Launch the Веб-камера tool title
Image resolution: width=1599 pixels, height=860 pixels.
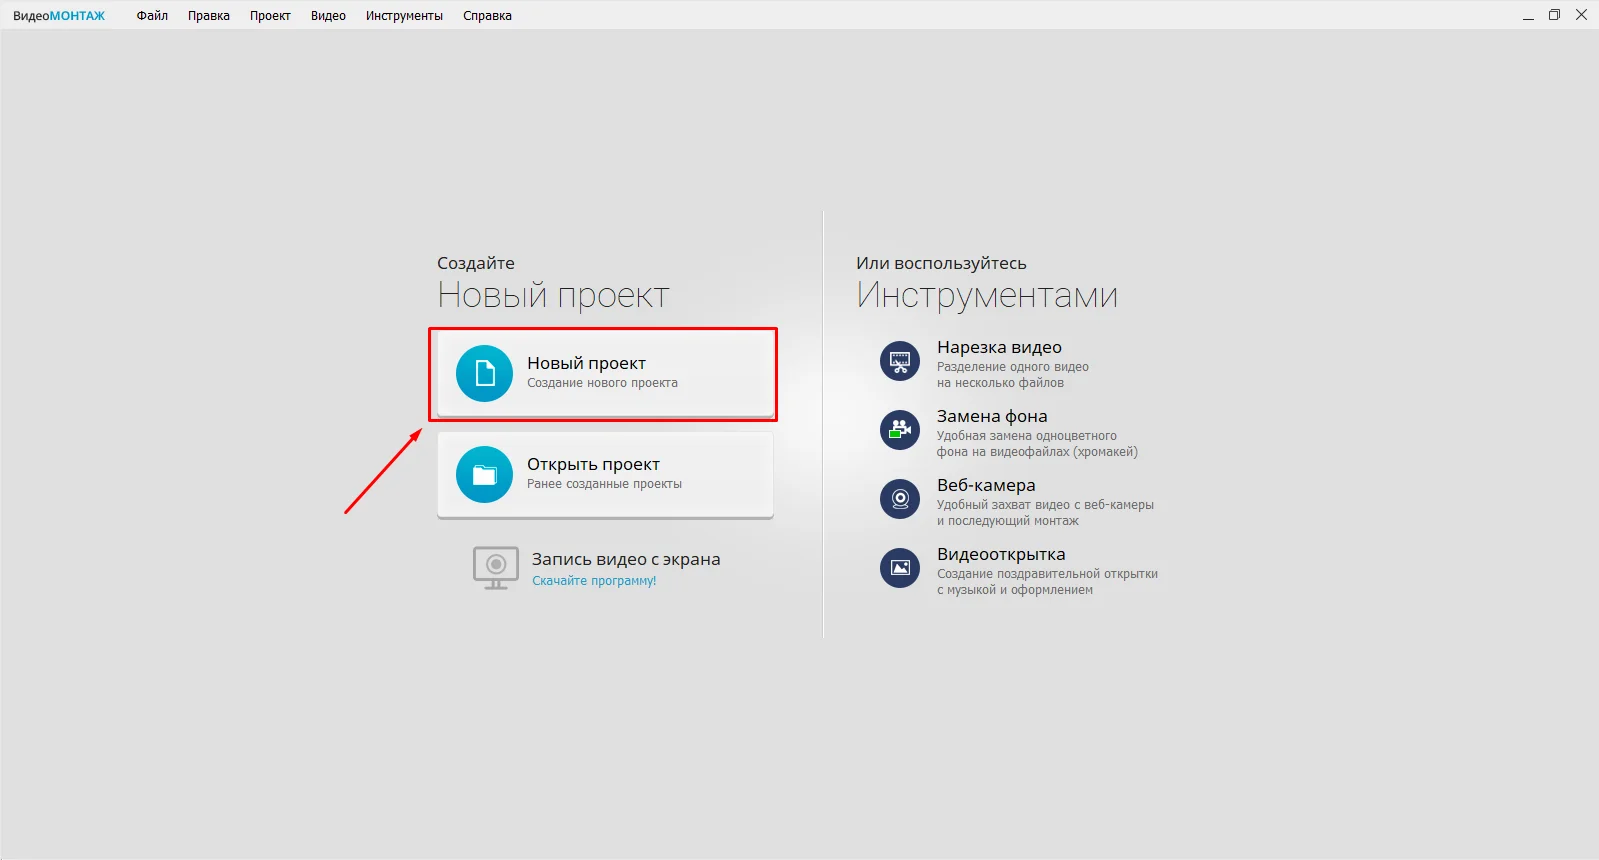986,485
